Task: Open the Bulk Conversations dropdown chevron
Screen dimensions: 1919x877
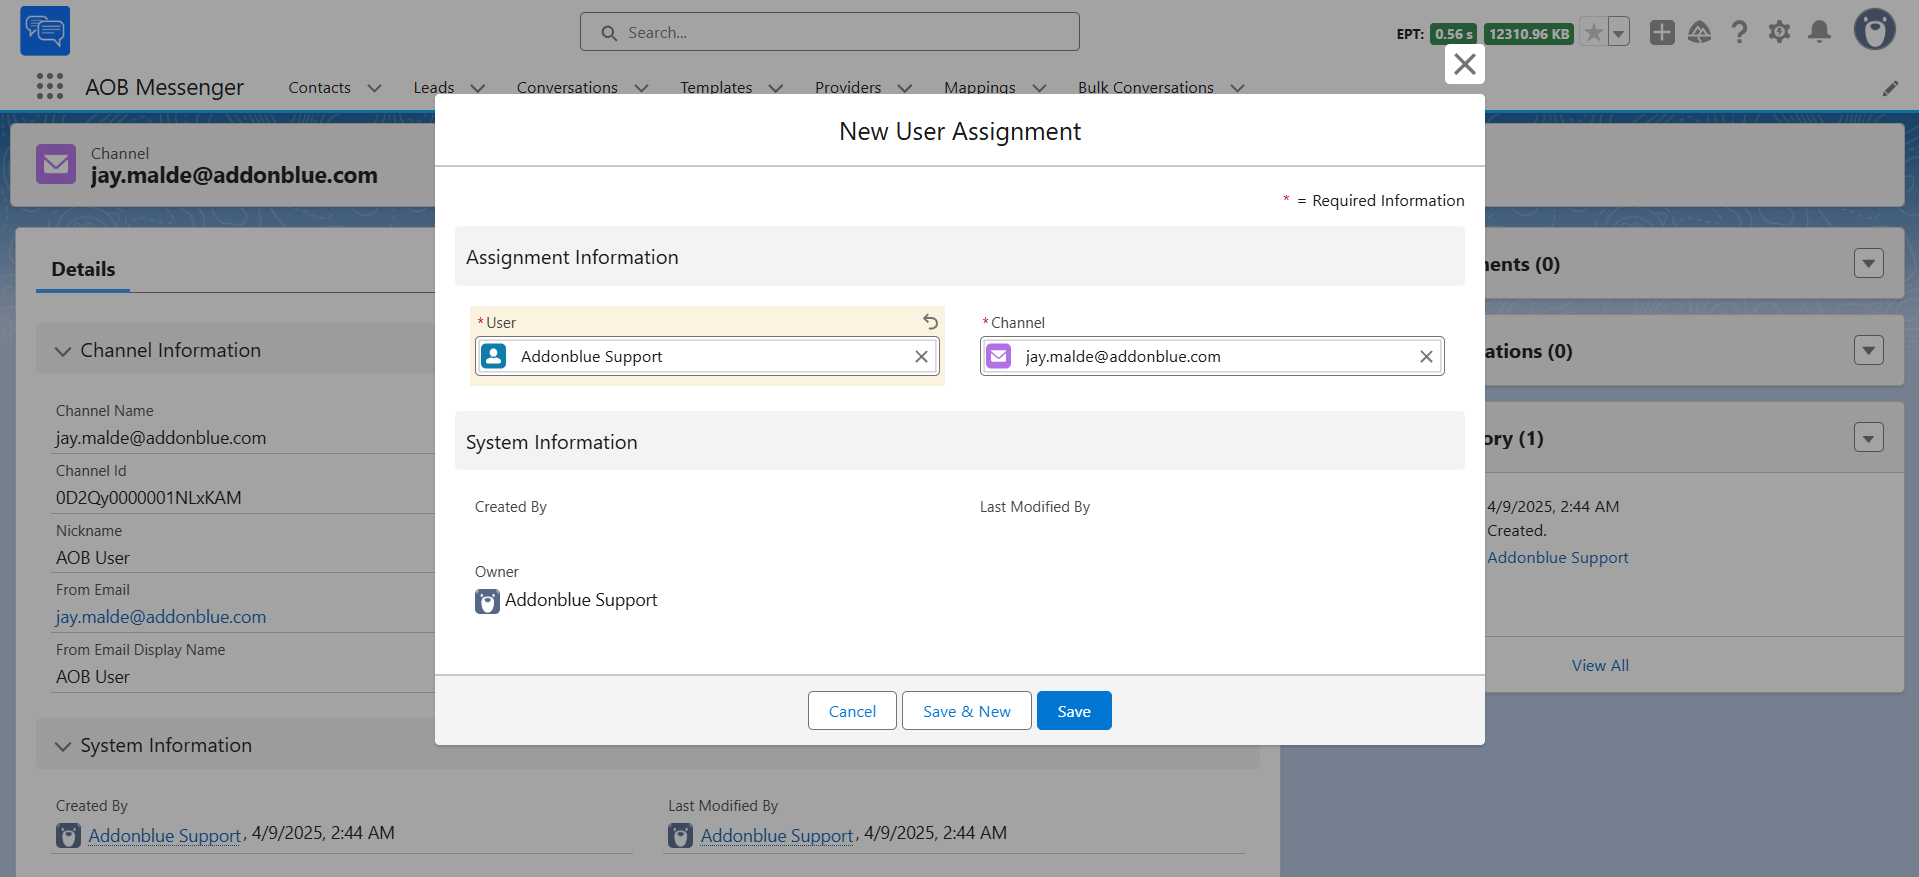Action: [x=1238, y=88]
